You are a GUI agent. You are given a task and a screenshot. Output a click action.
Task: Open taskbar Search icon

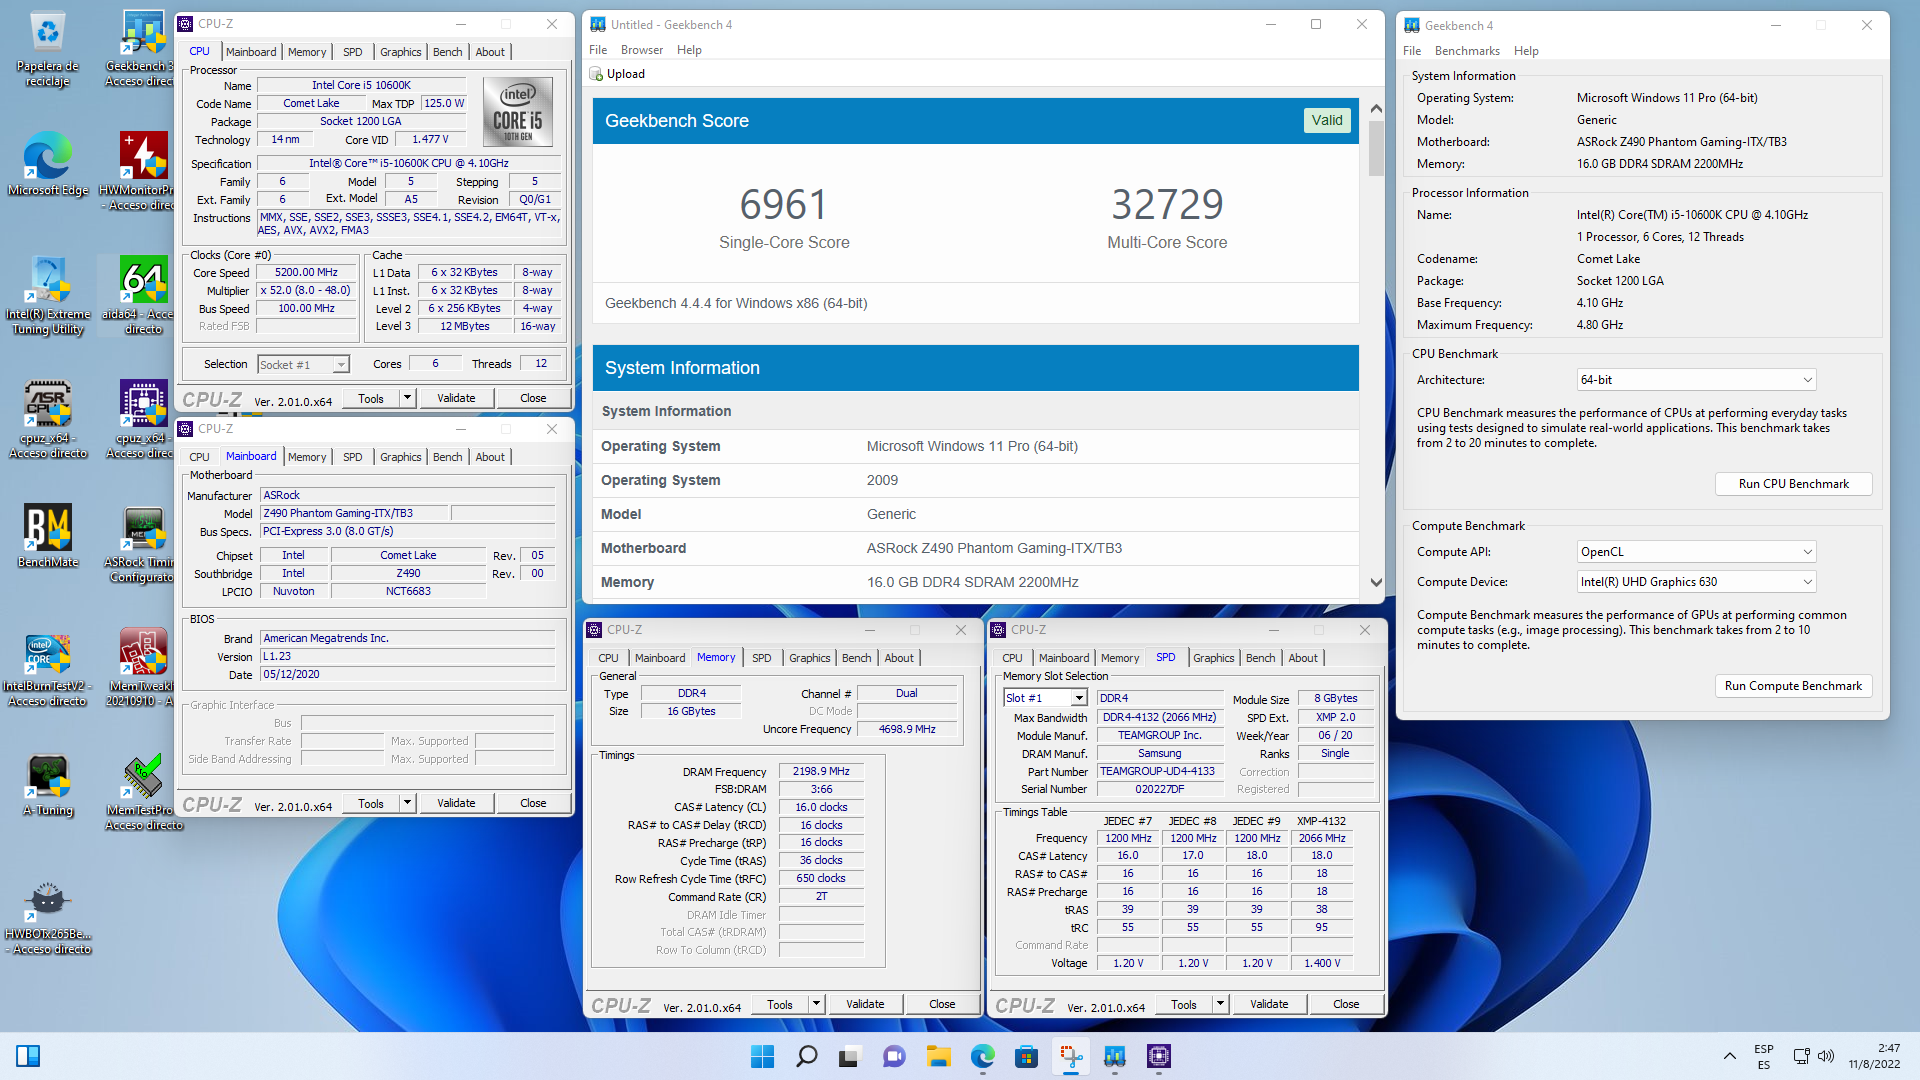[x=806, y=1056]
